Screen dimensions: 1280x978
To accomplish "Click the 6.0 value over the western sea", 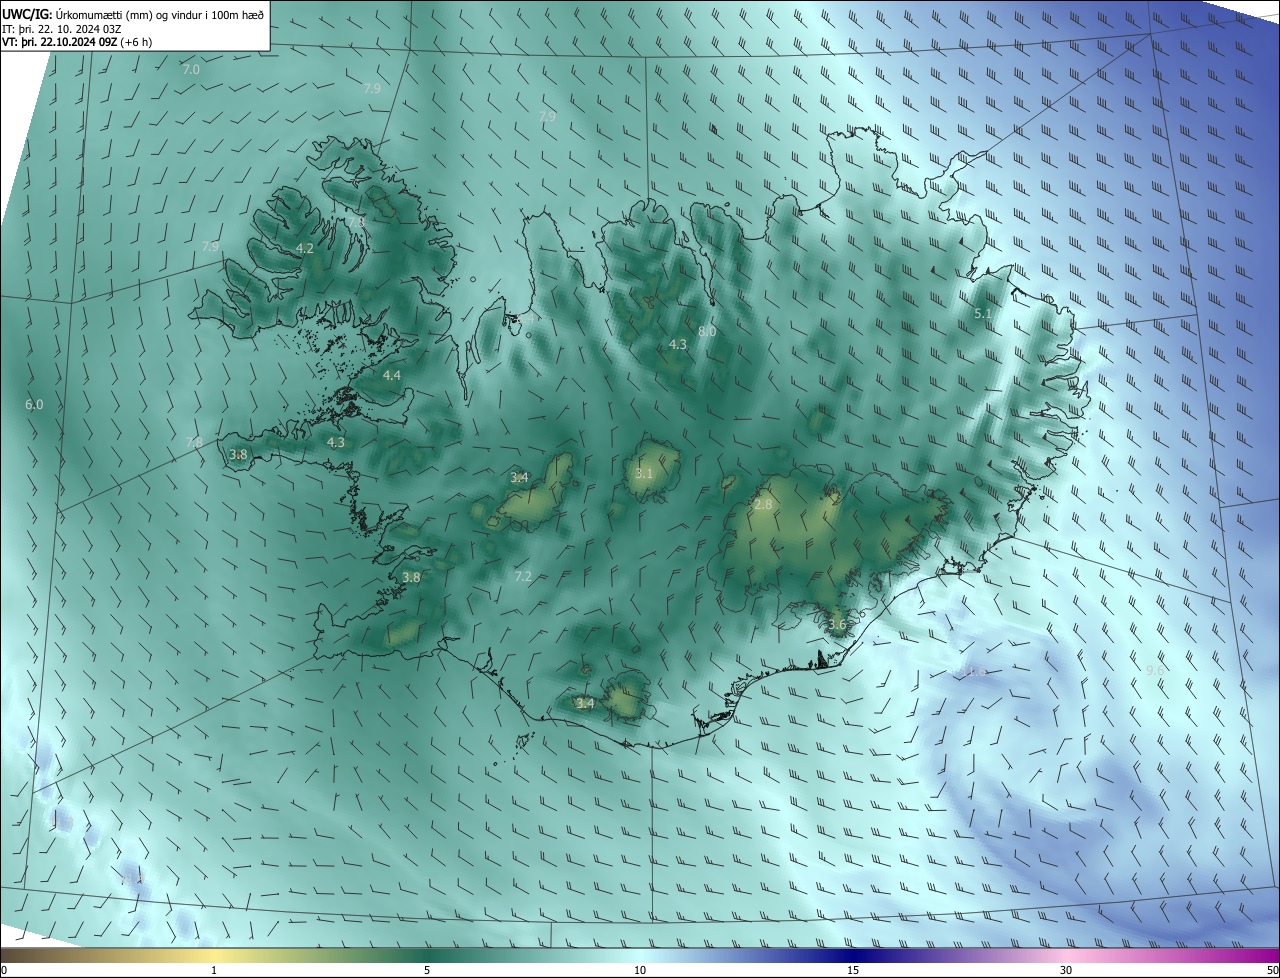I will point(34,404).
